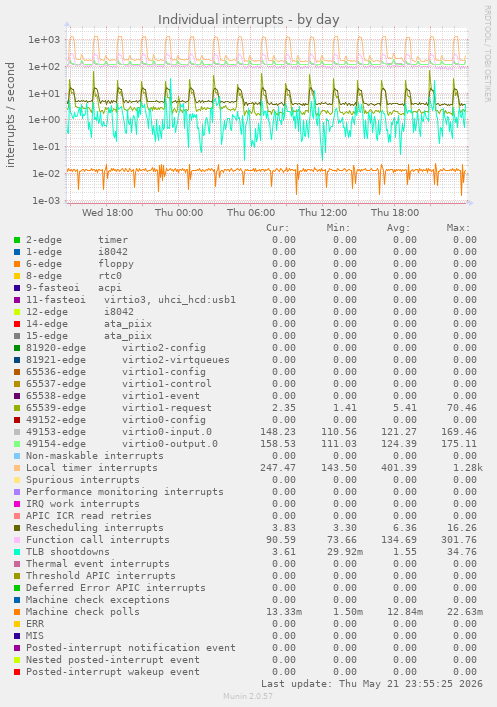Click the orange Machine check polls swatch

(17, 611)
